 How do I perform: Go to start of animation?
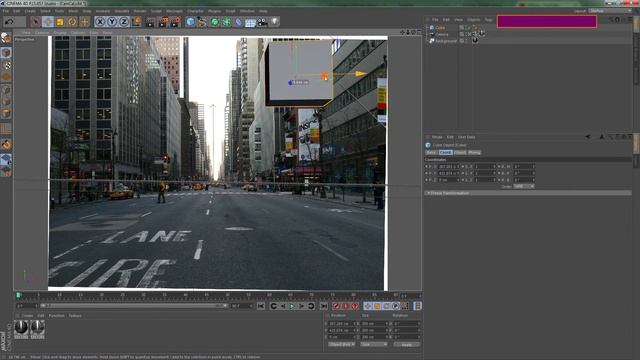point(261,306)
